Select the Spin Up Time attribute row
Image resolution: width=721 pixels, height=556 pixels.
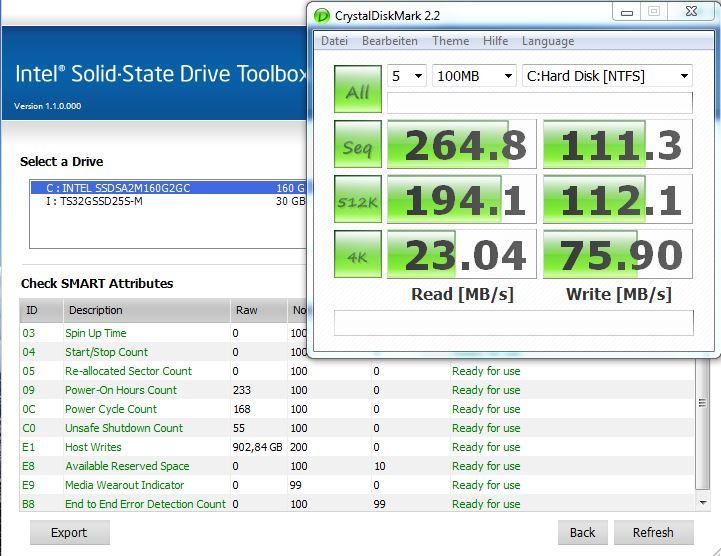(164, 333)
